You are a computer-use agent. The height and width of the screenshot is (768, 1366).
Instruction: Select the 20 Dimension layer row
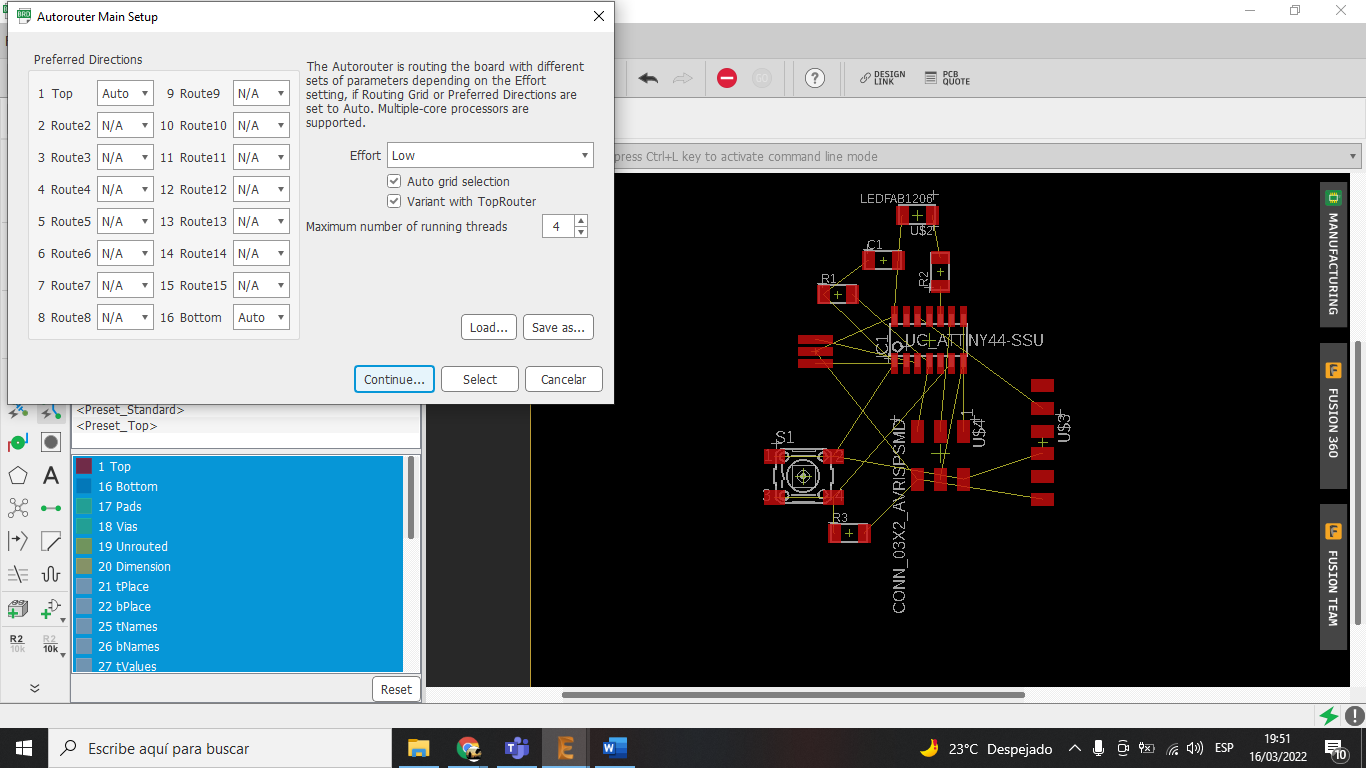click(x=238, y=566)
